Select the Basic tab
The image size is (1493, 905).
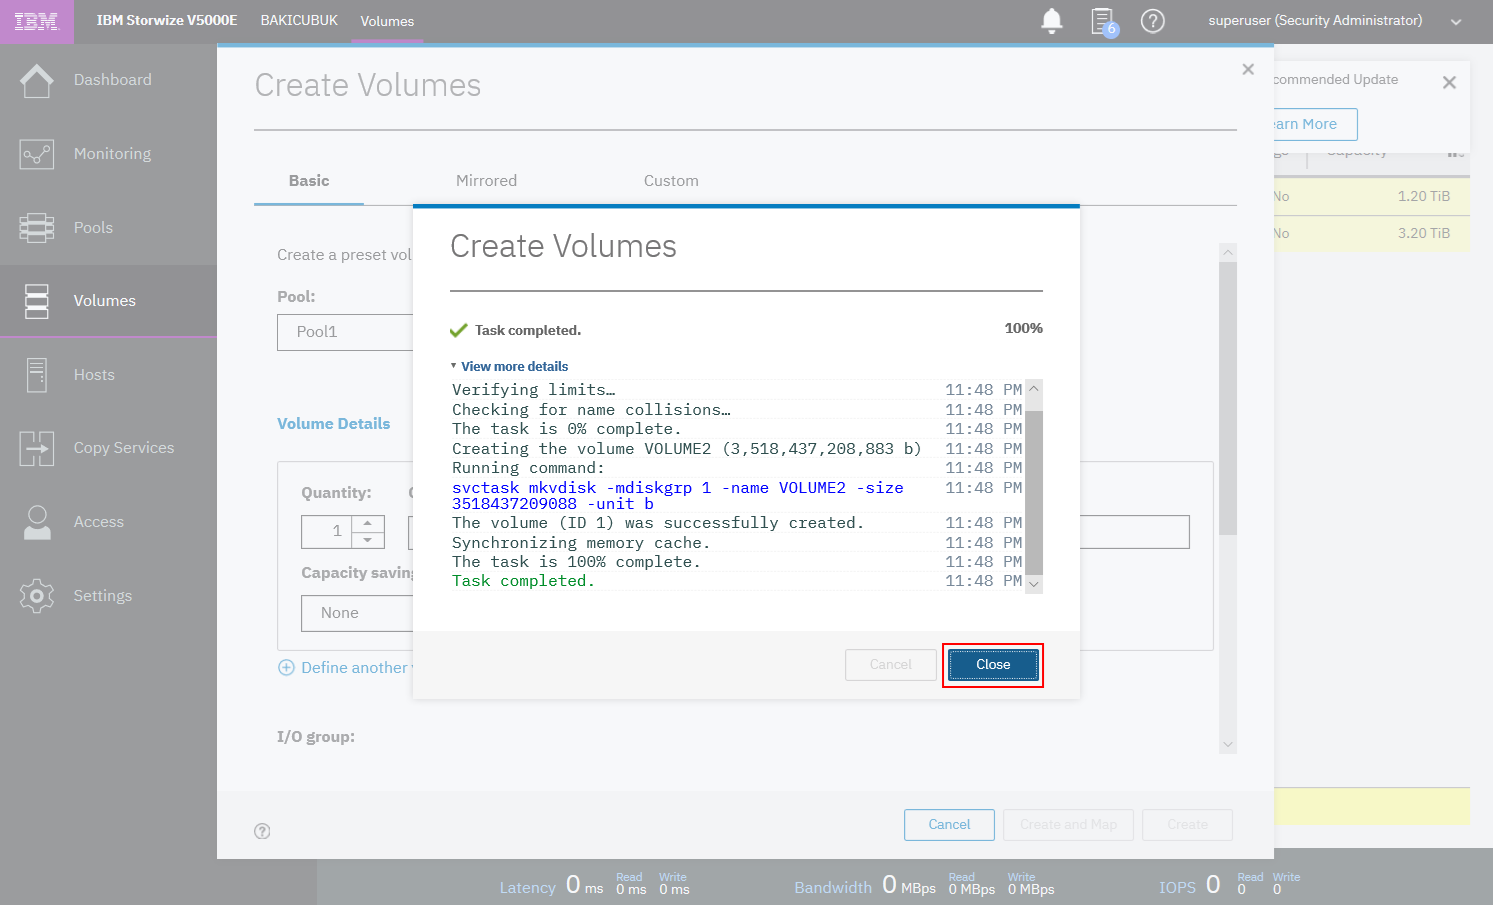309,181
